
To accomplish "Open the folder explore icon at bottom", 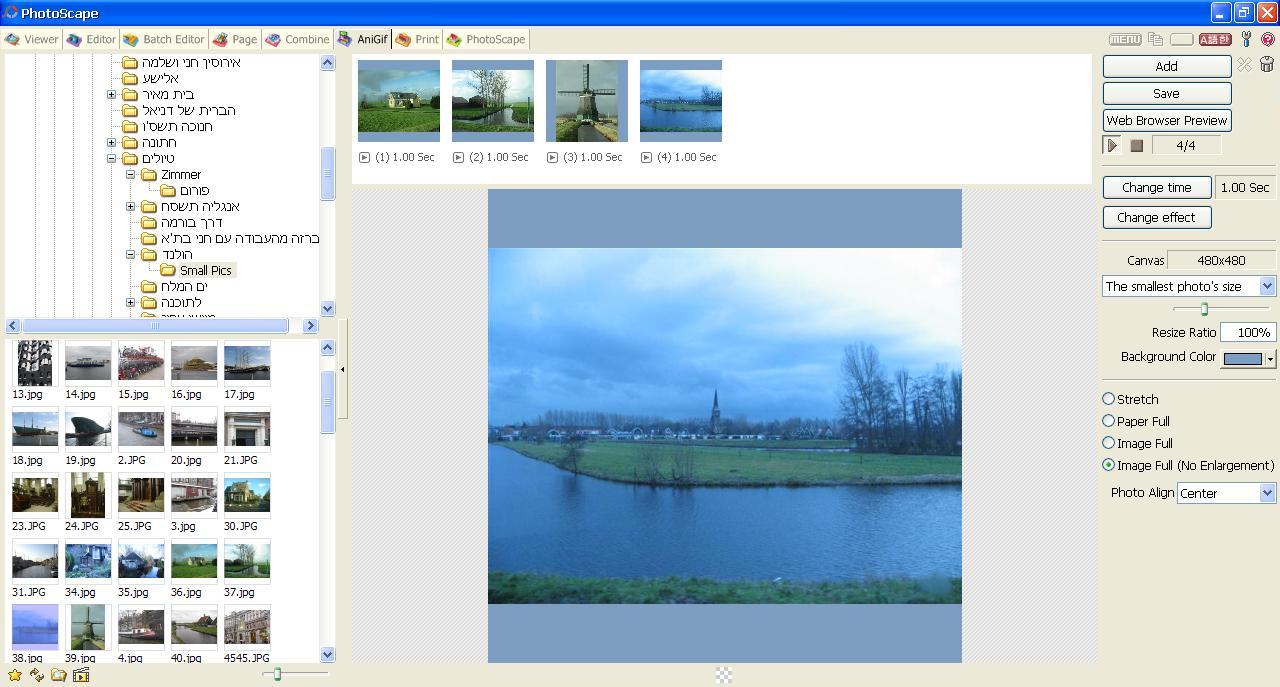I will tap(59, 675).
